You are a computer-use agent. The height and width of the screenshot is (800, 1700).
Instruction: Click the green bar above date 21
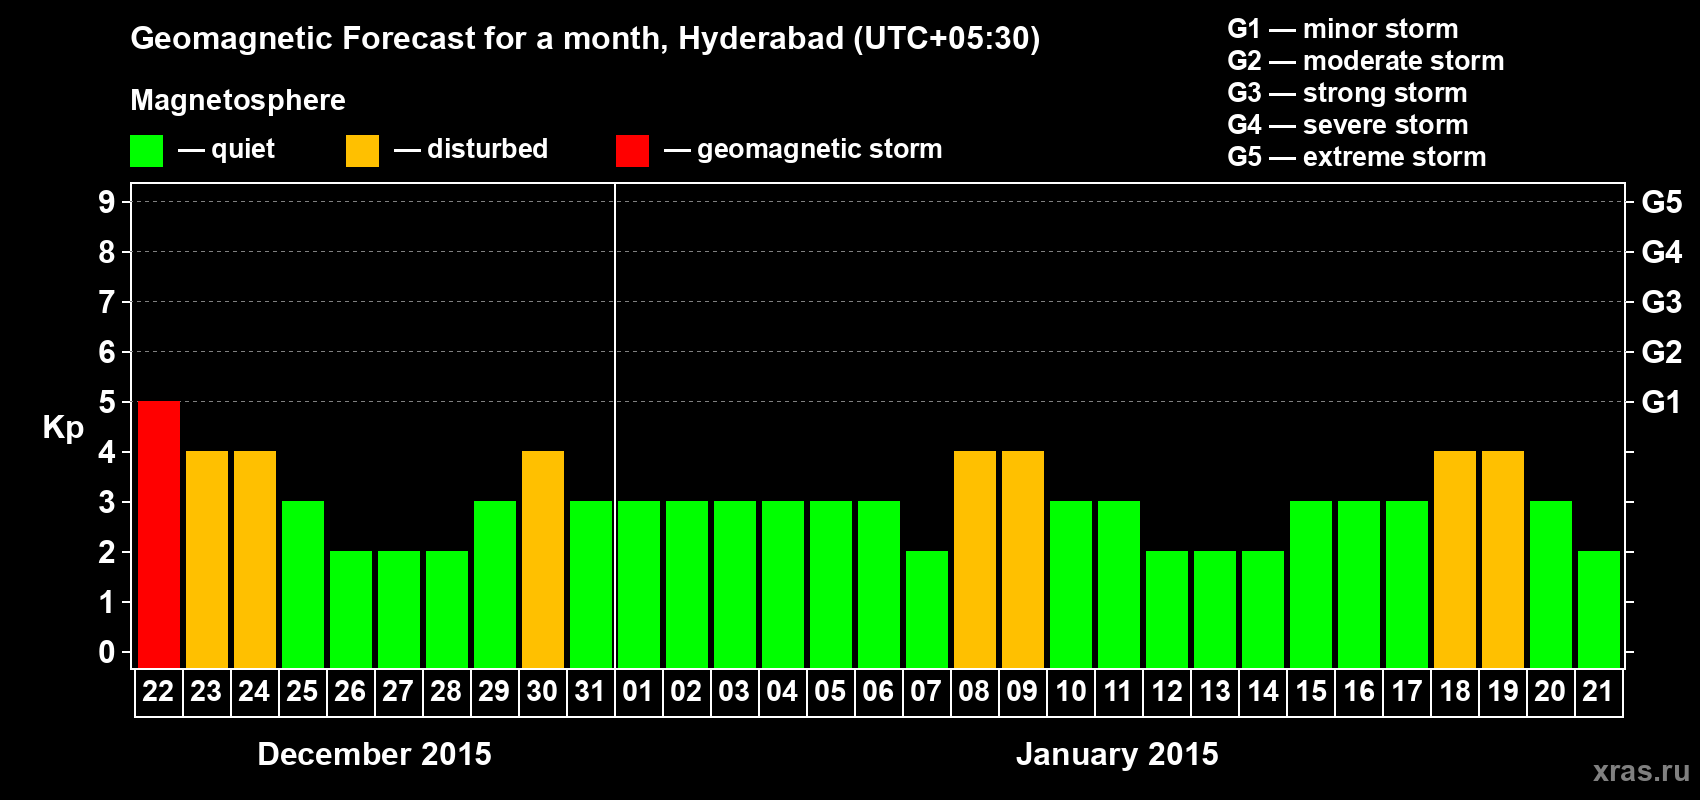(x=1599, y=610)
